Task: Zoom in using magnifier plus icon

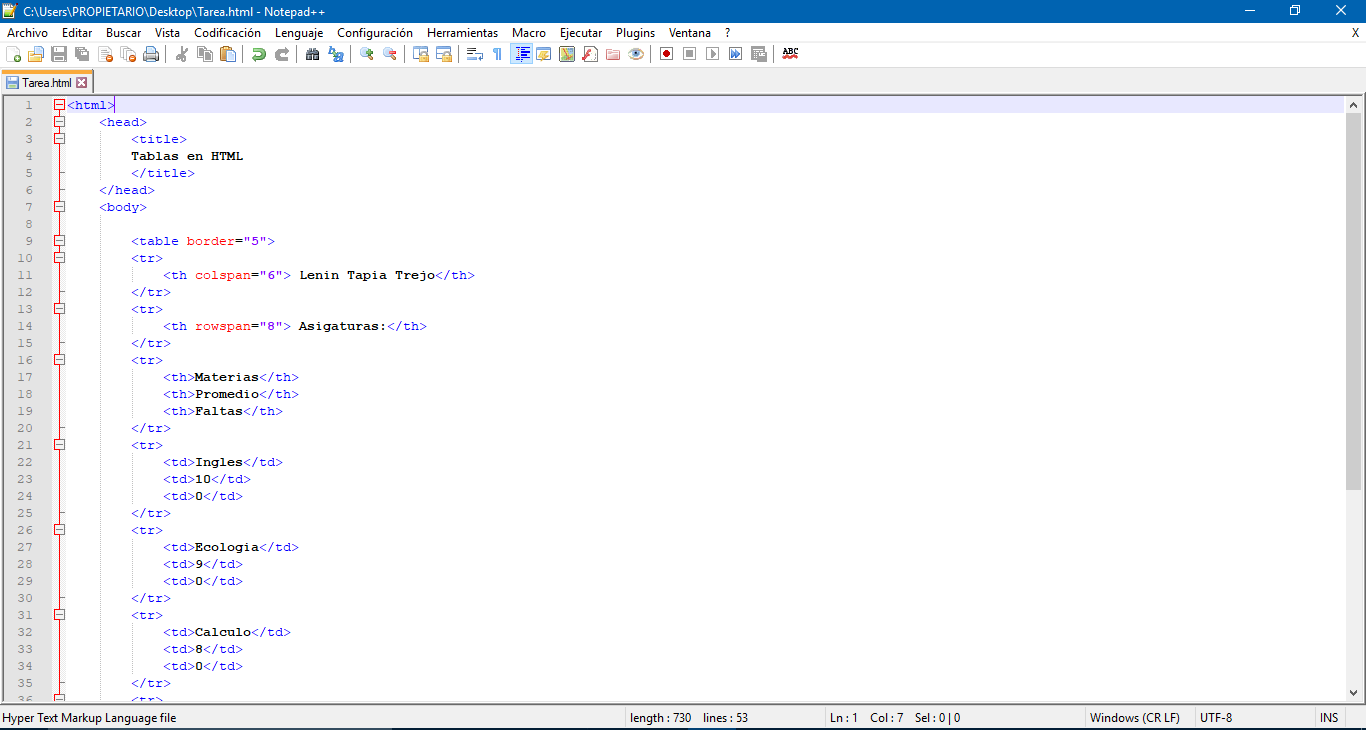Action: (366, 53)
